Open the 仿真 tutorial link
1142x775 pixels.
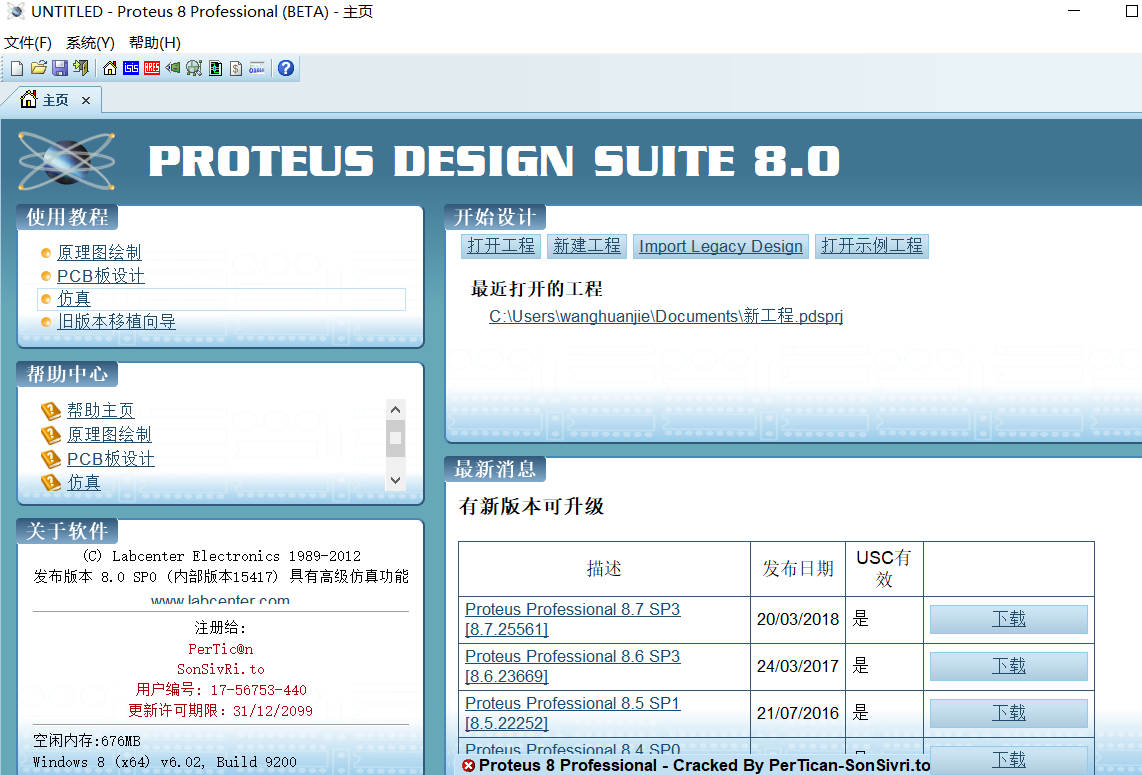pos(74,299)
